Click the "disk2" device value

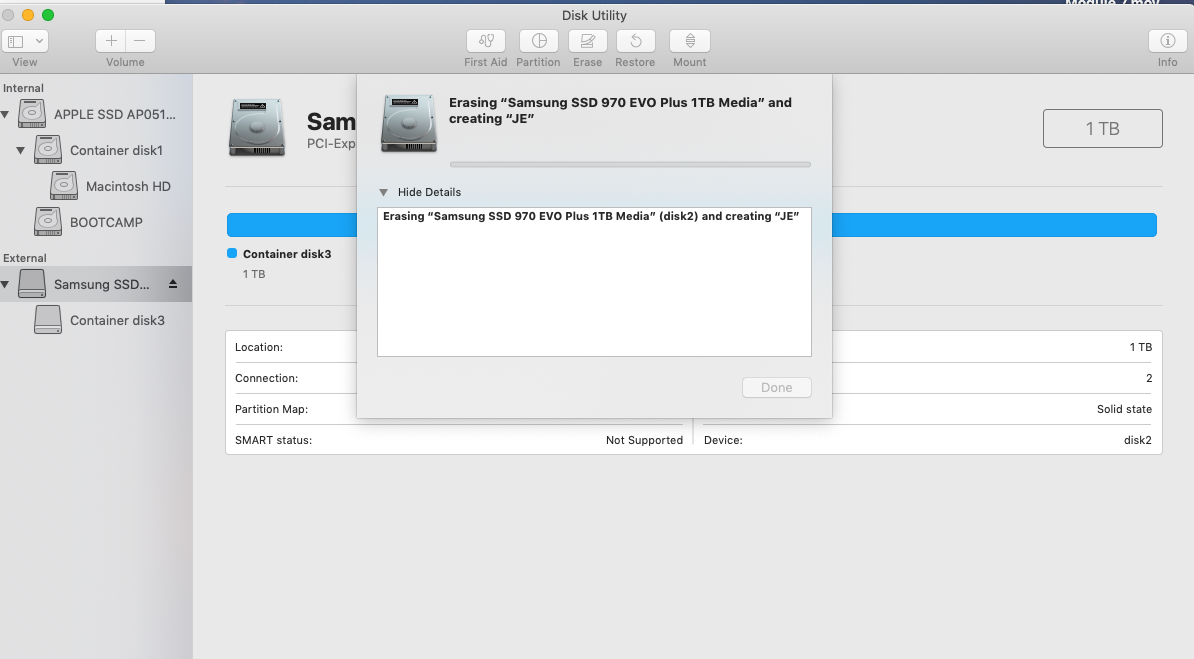tap(1138, 440)
